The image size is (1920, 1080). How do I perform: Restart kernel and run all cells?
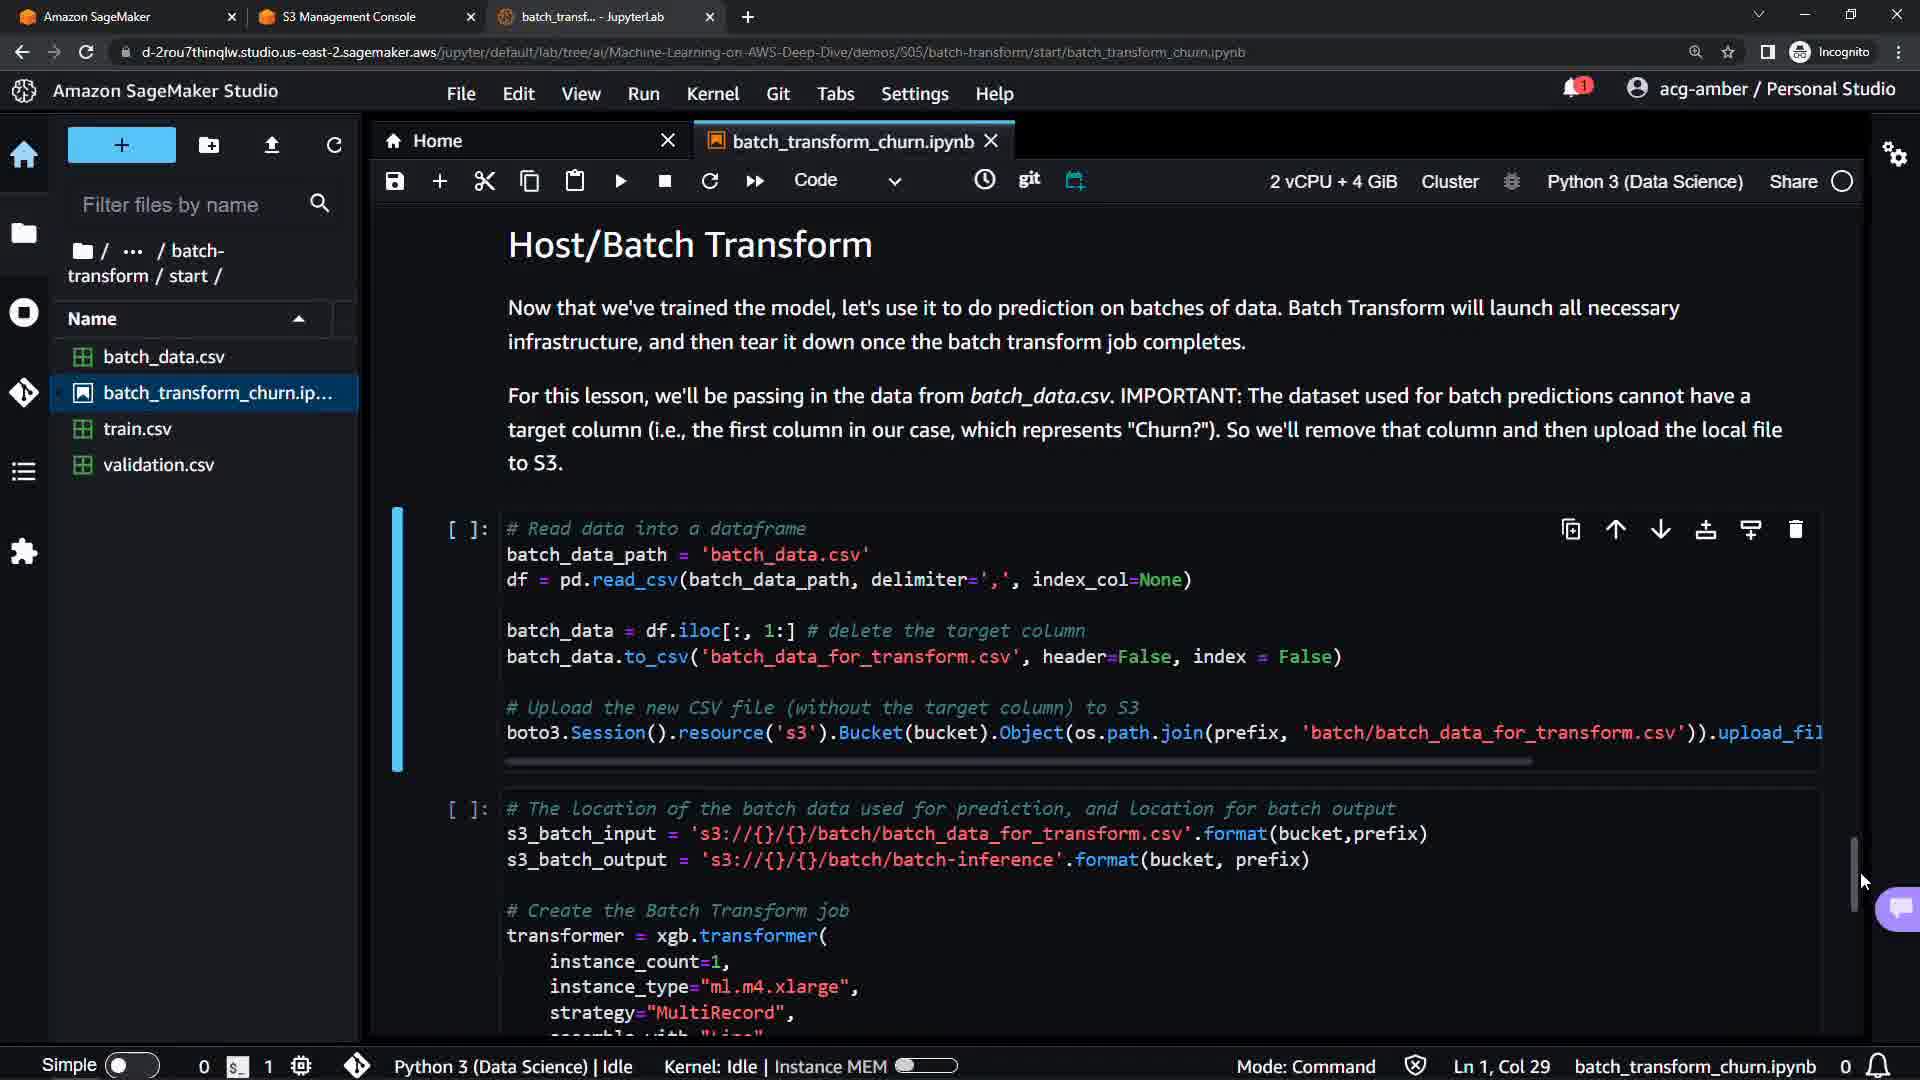point(755,181)
